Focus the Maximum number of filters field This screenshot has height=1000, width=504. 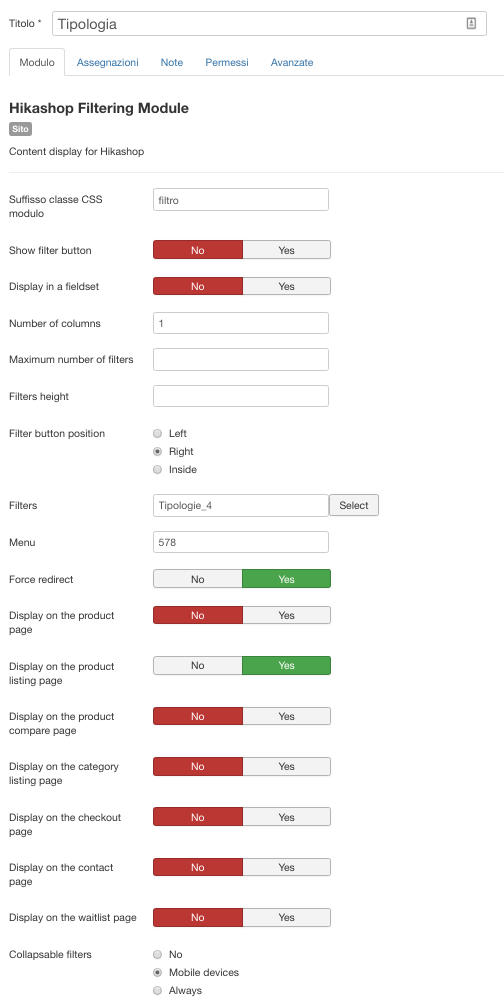pos(241,360)
